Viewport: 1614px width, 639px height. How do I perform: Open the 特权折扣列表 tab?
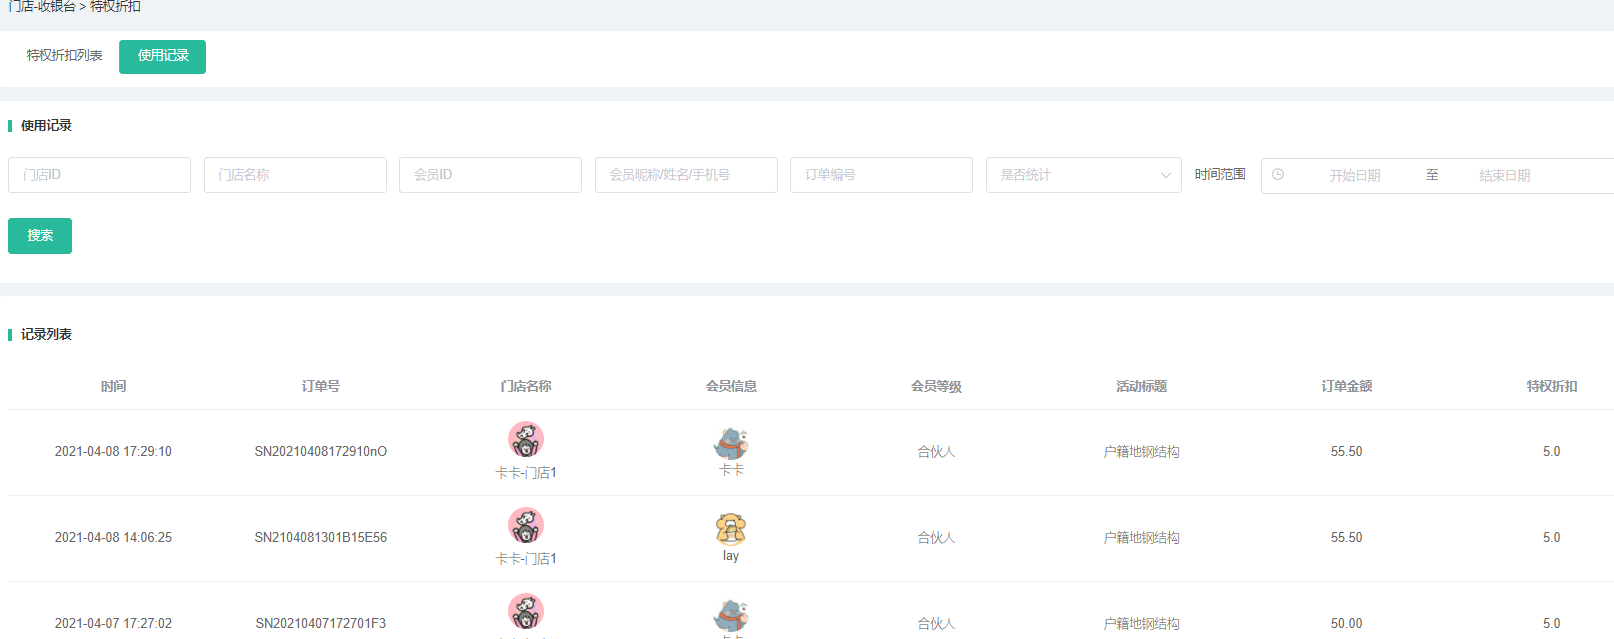64,56
